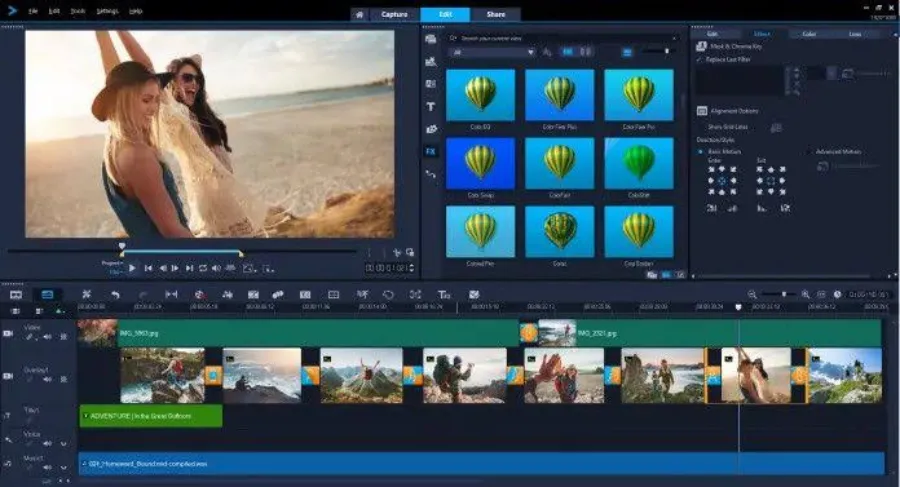Click the Home icon tab
Screen dimensions: 900x487
(x=359, y=15)
